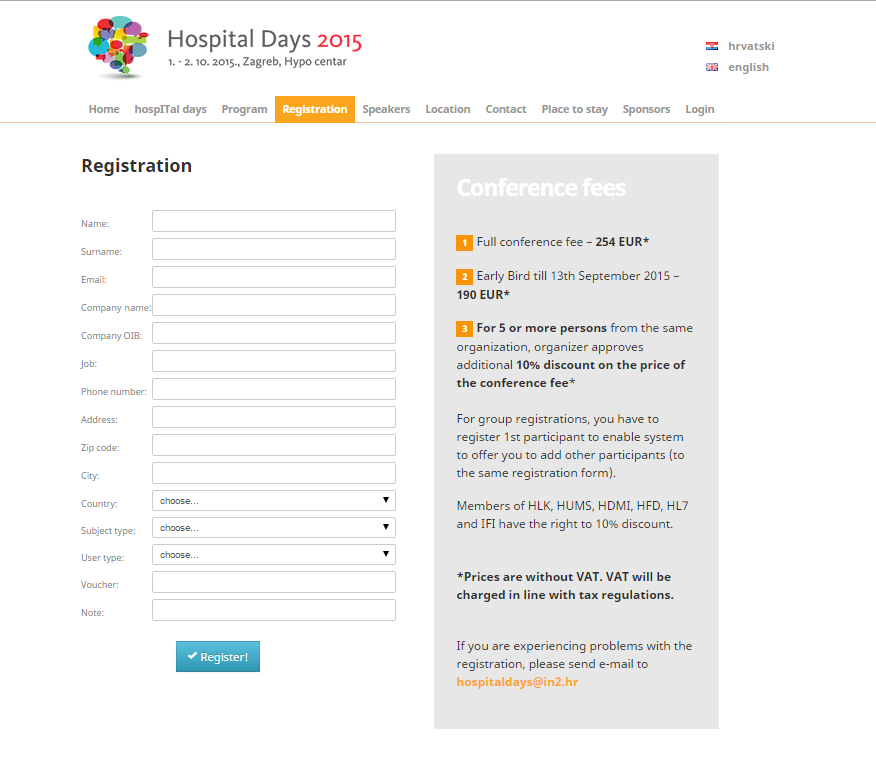876x757 pixels.
Task: Open the Speakers menu item
Action: coord(386,109)
